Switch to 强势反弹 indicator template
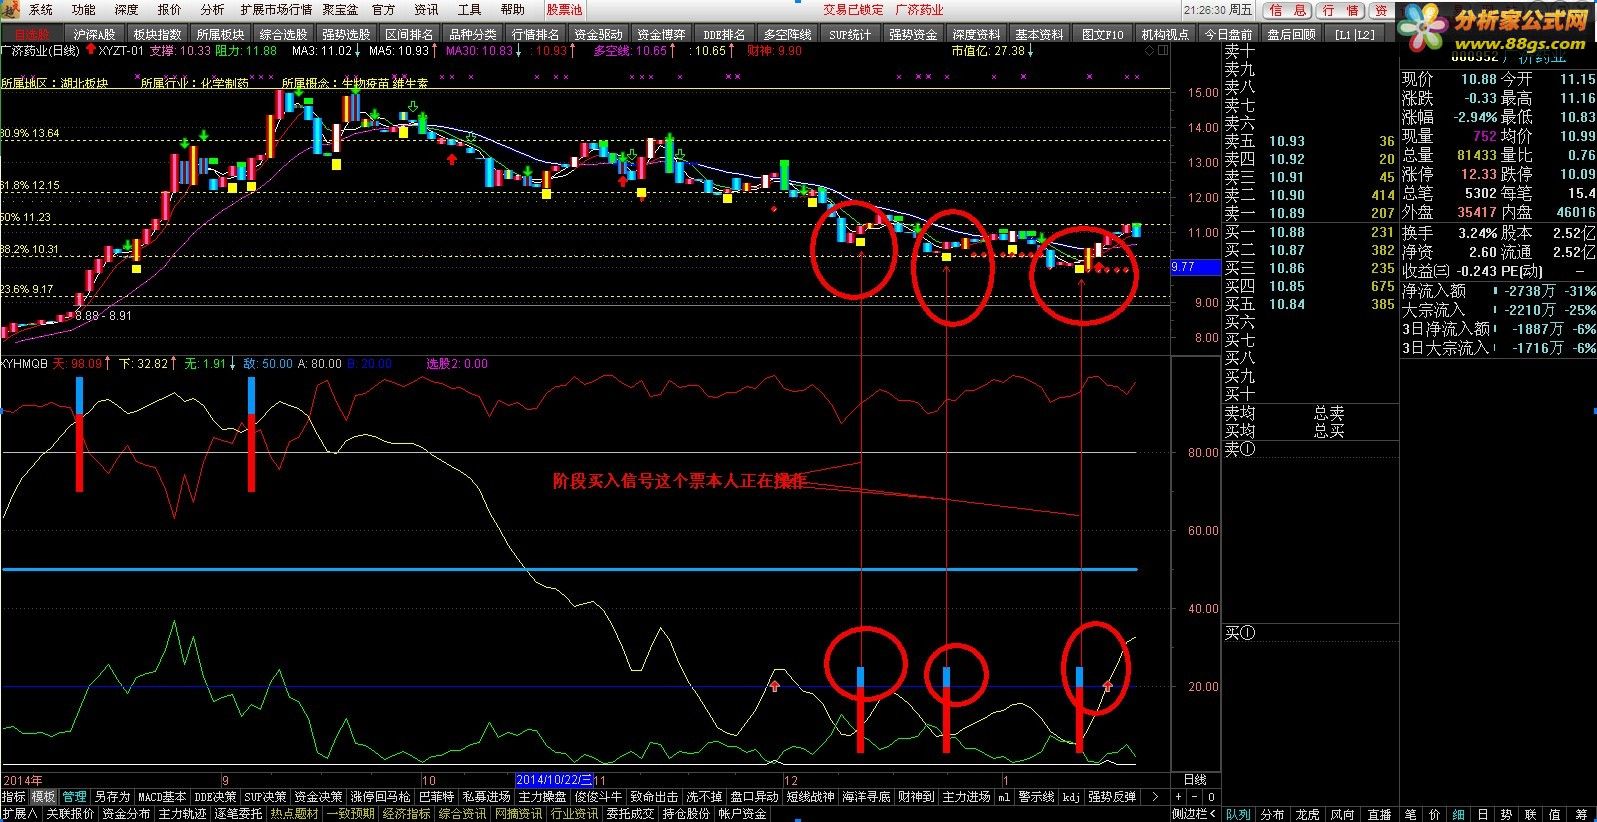Viewport: 1597px width, 822px height. click(1112, 797)
